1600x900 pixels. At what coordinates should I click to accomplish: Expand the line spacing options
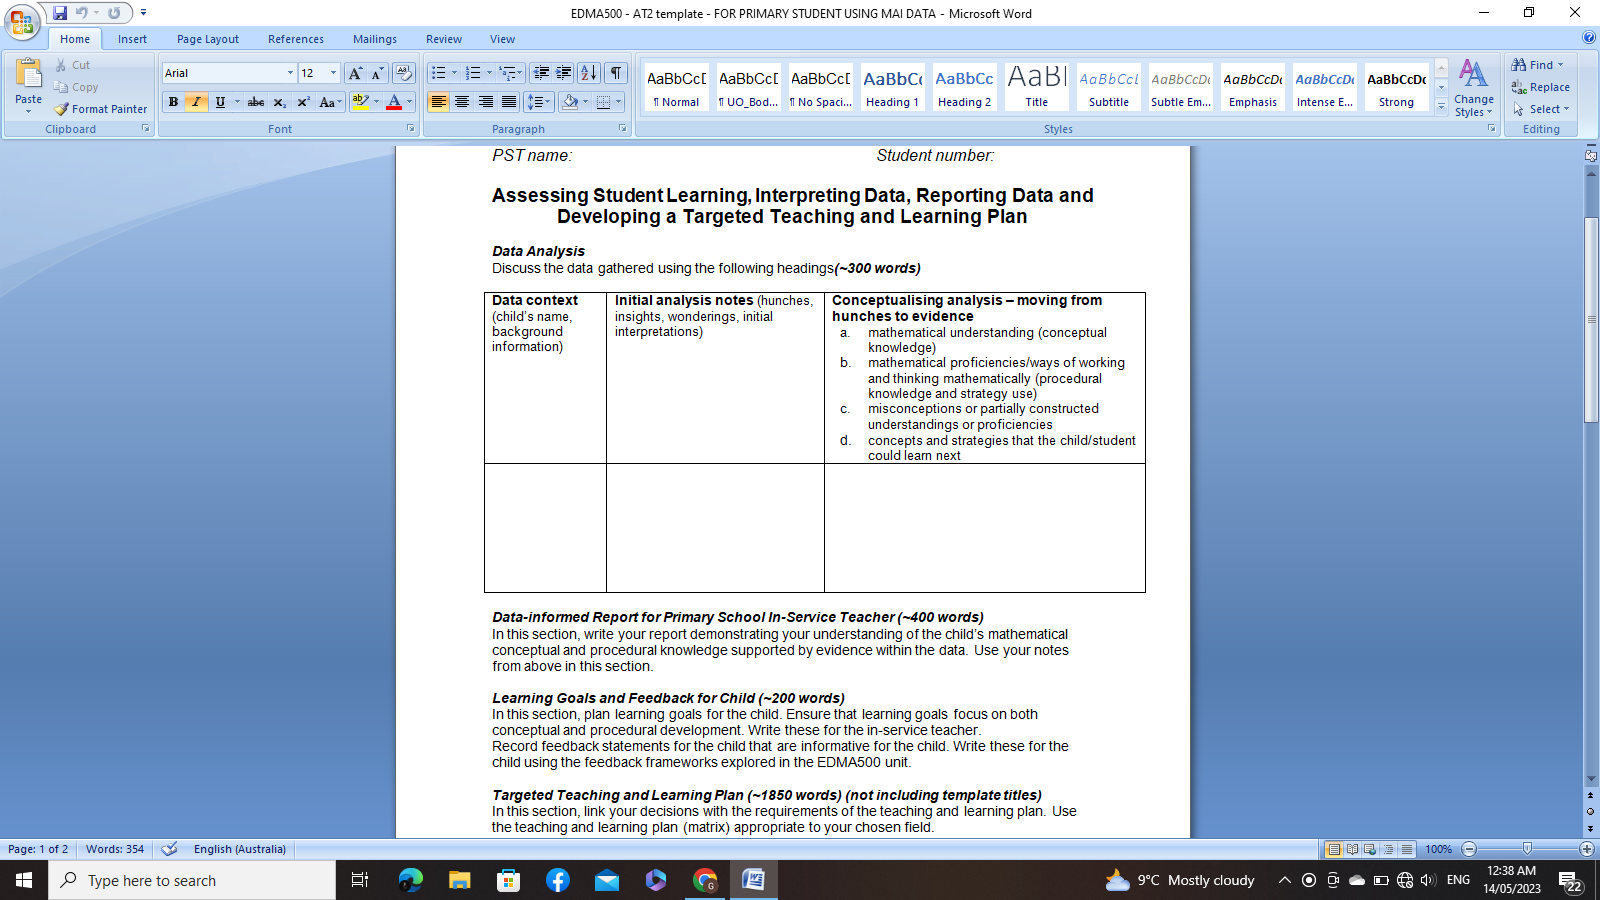coord(540,101)
